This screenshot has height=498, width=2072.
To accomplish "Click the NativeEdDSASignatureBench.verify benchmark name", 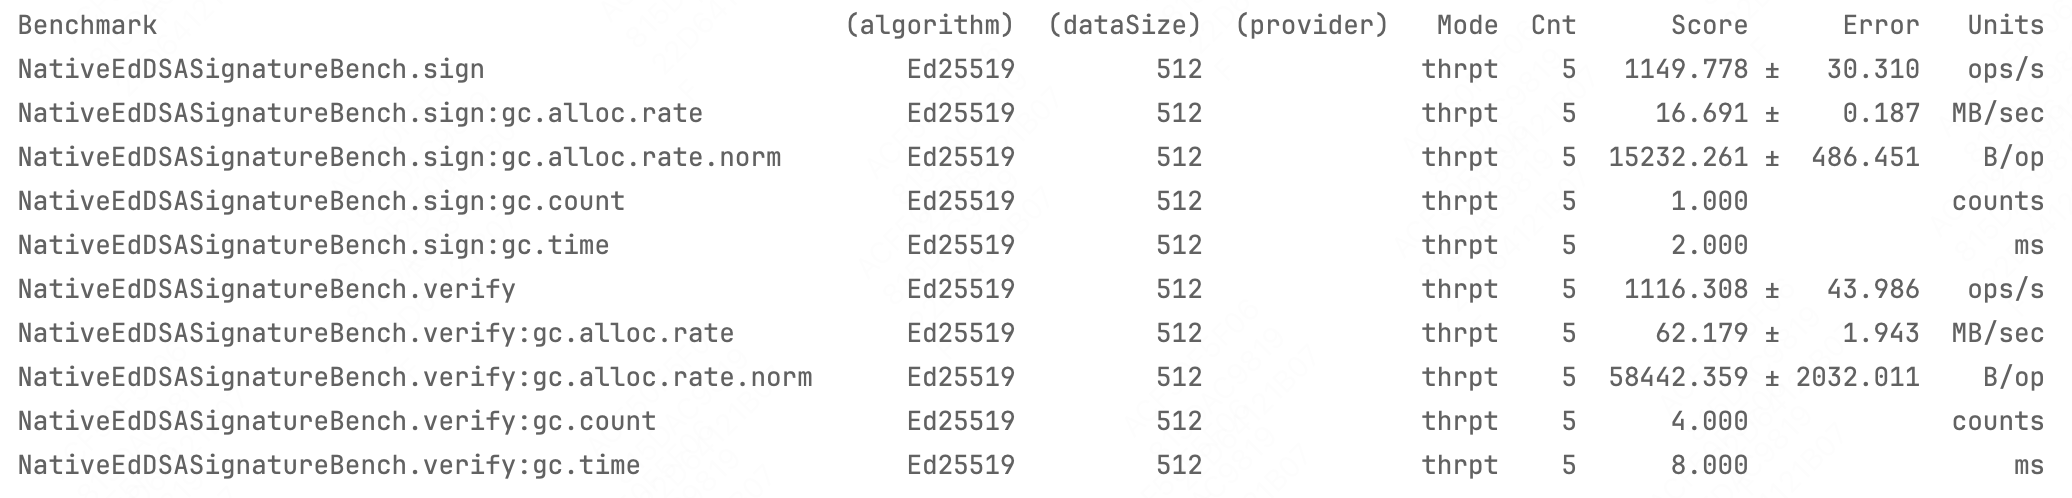I will tap(266, 290).
